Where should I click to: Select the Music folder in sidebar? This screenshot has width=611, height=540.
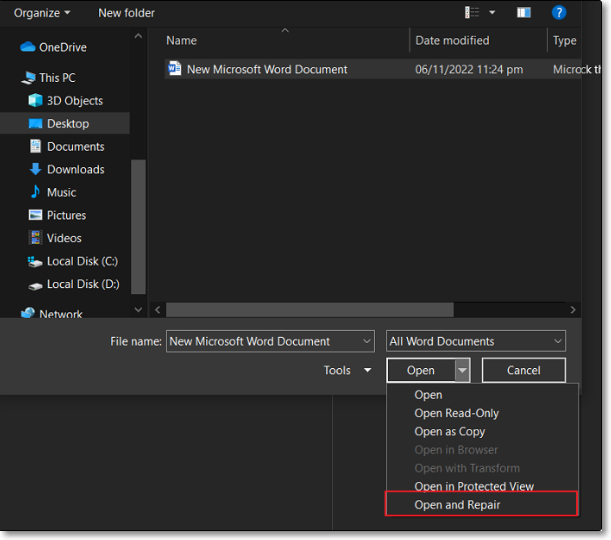(x=61, y=193)
